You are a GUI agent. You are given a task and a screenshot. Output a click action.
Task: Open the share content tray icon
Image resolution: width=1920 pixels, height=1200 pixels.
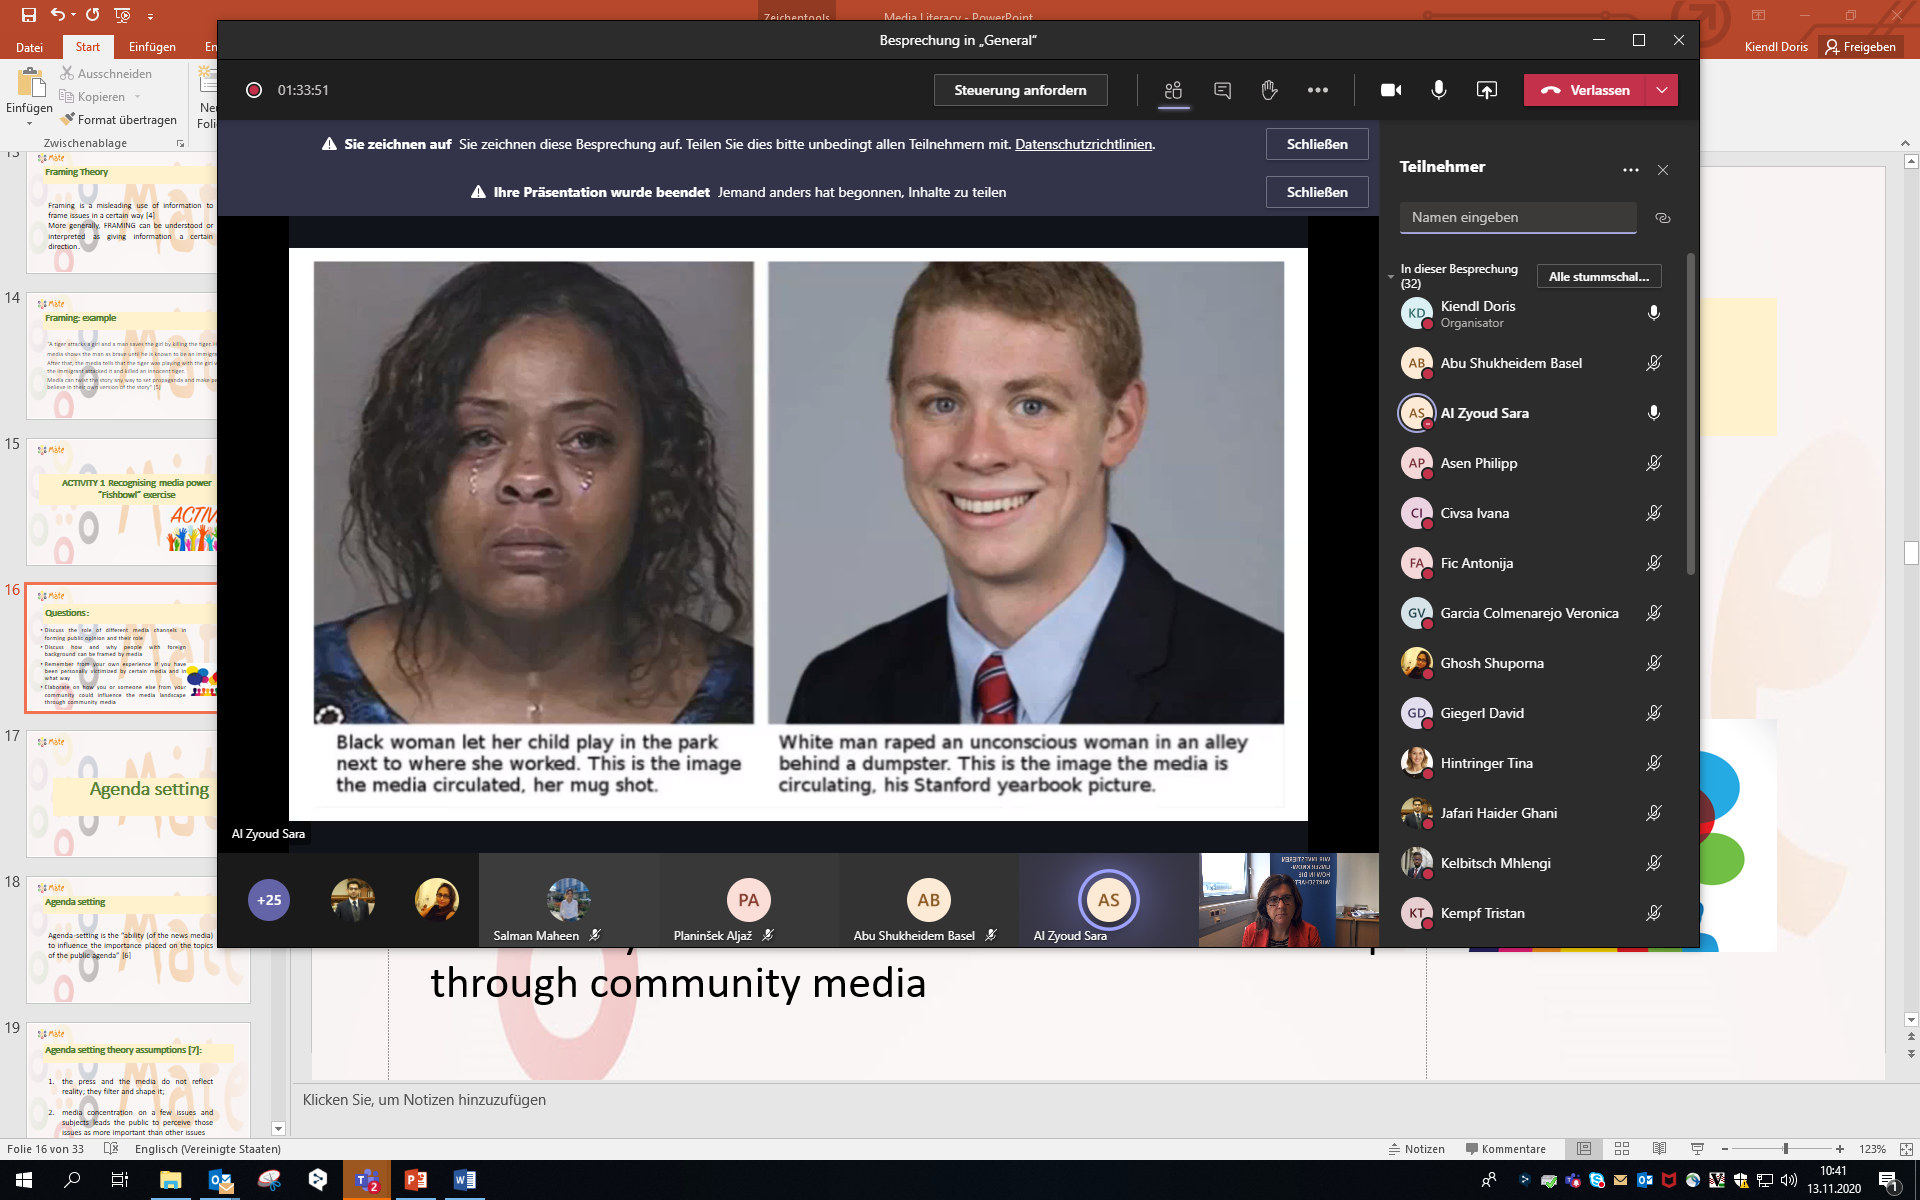tap(1486, 90)
